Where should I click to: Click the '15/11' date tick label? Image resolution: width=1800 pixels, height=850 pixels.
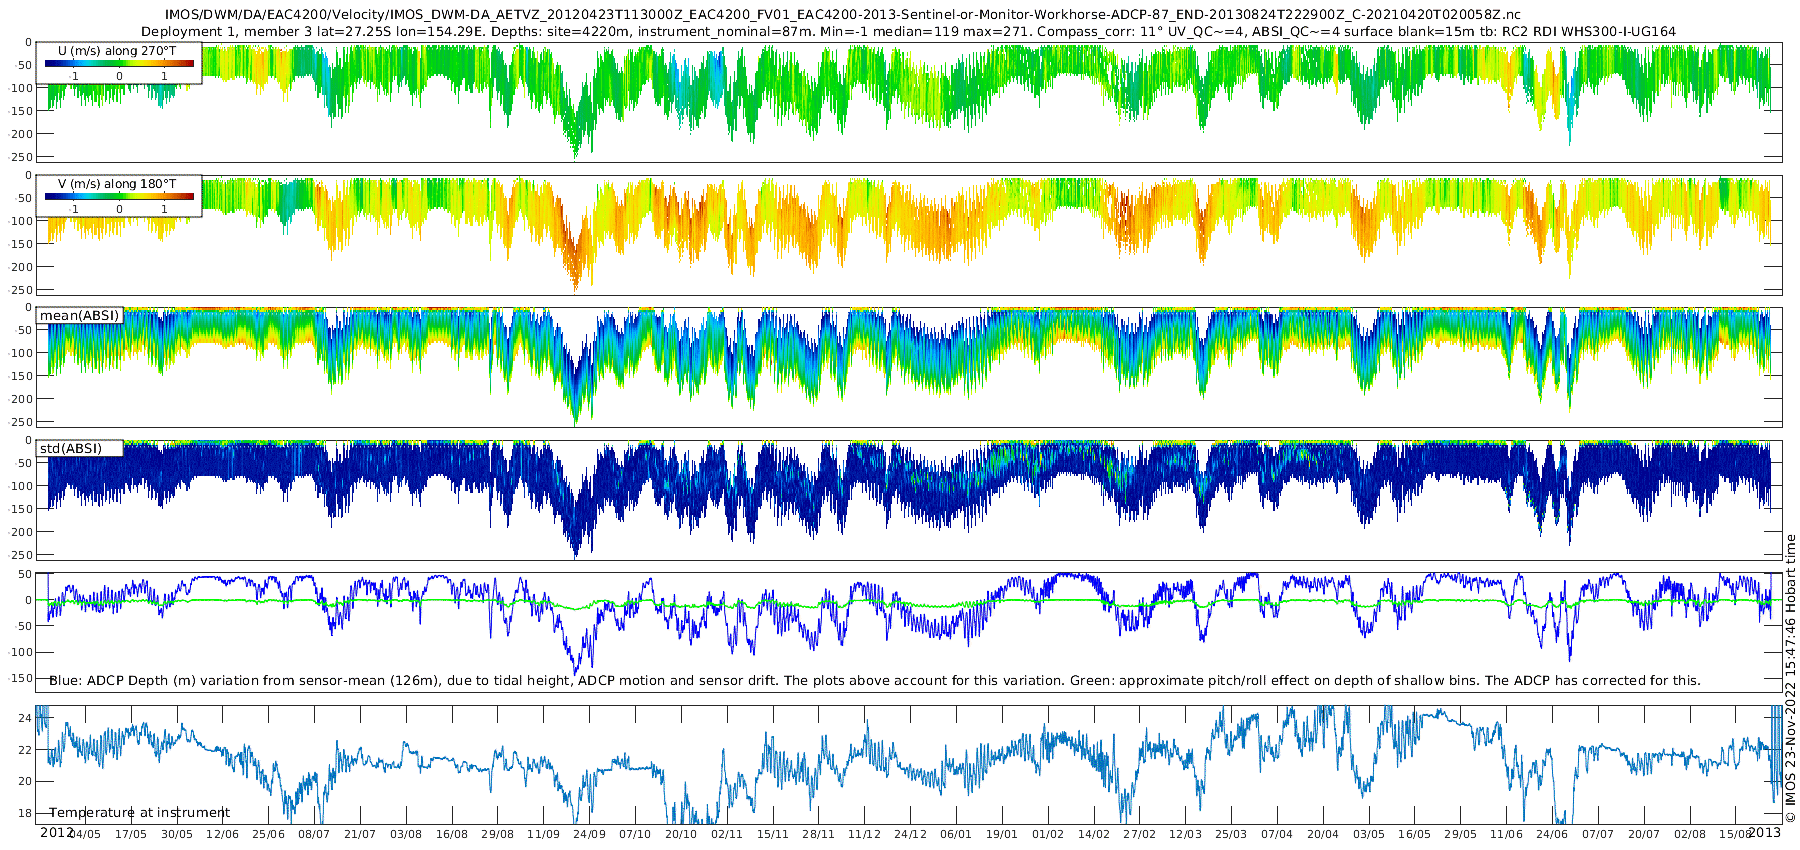773,834
